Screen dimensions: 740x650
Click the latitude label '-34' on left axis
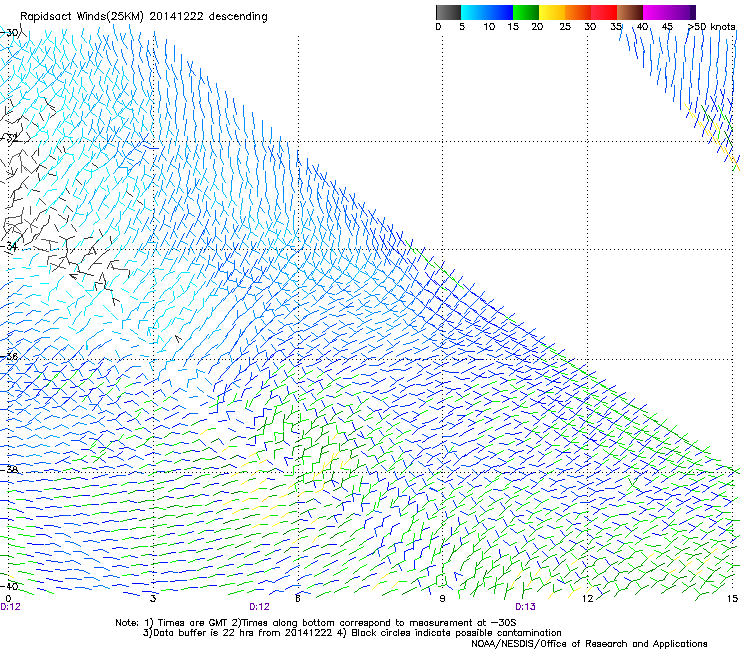coord(9,246)
